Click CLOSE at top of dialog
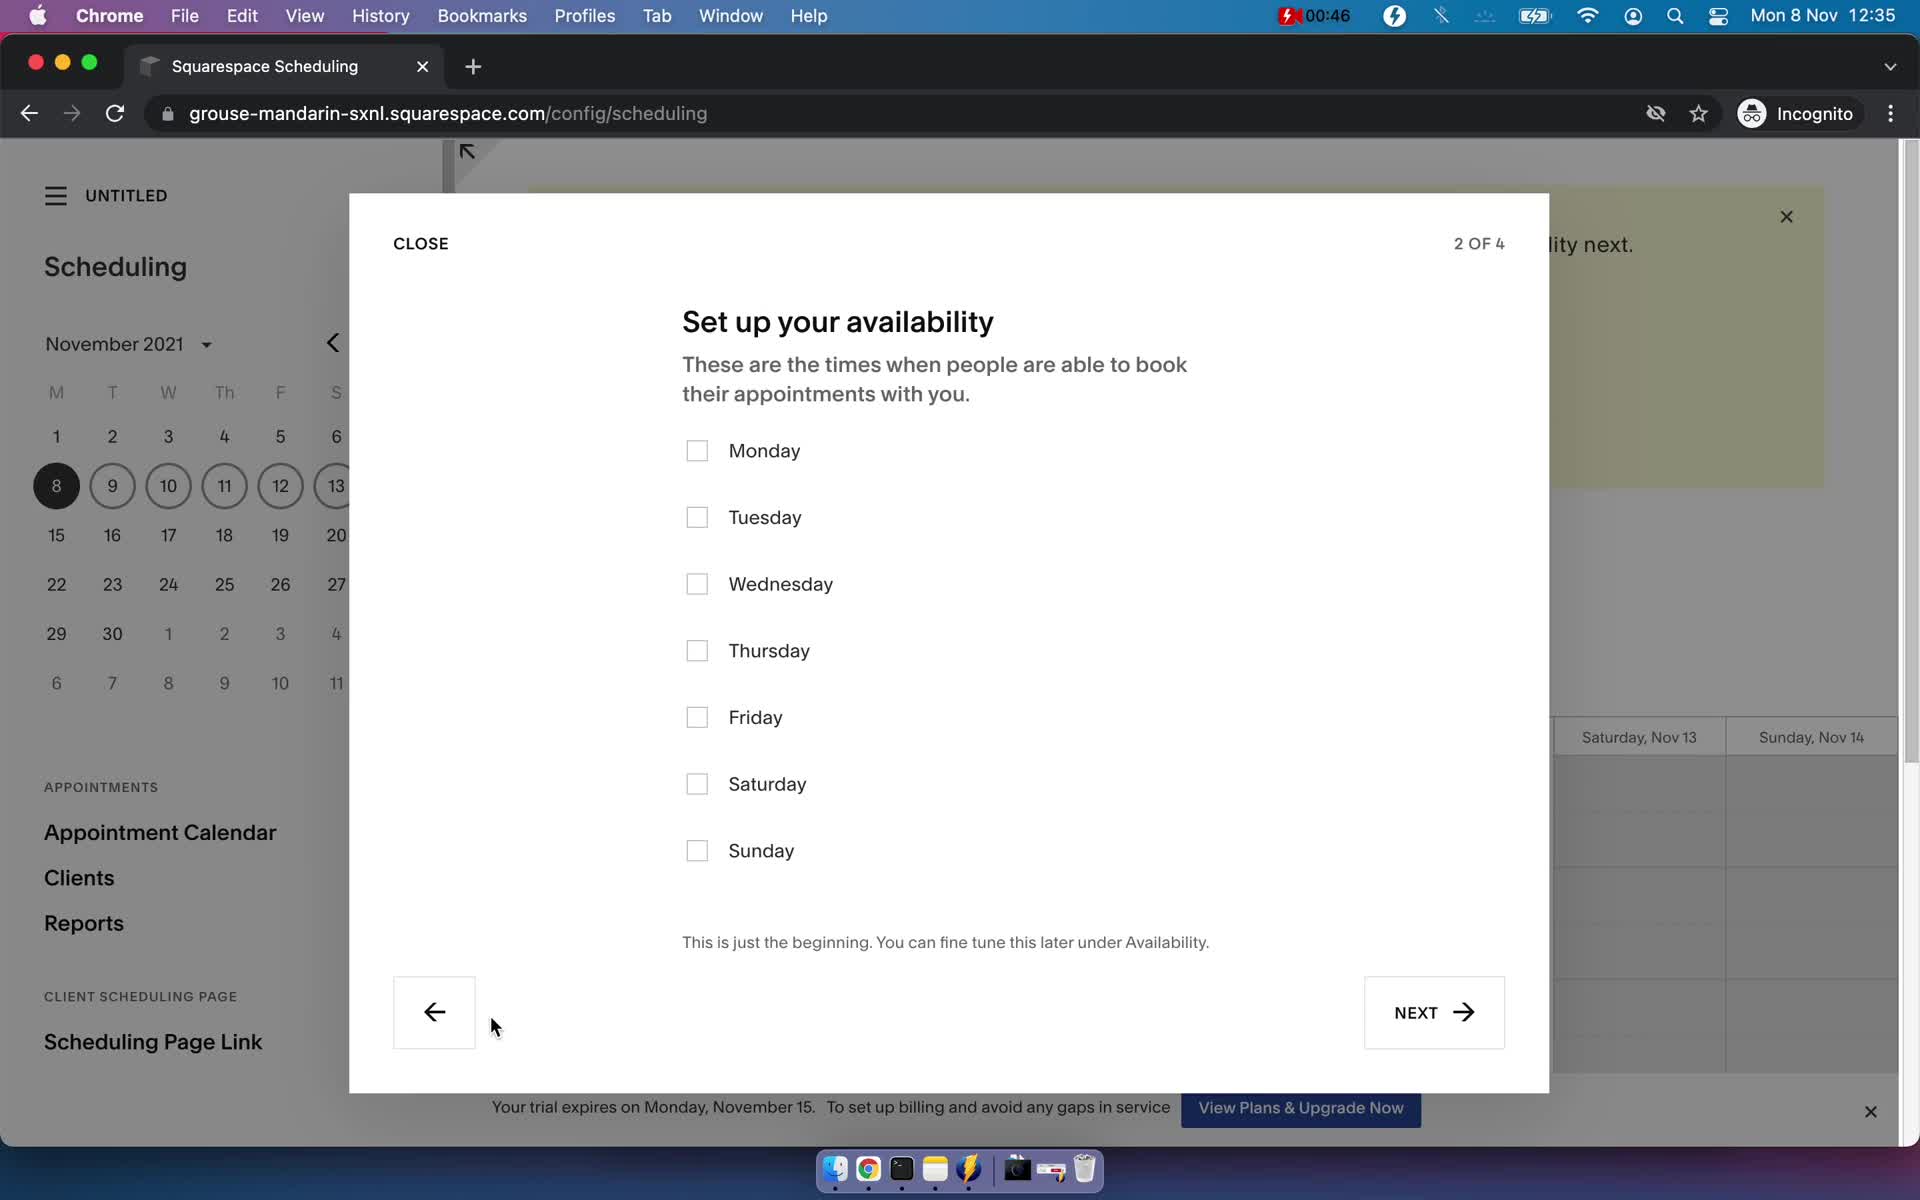This screenshot has width=1920, height=1200. (x=421, y=244)
